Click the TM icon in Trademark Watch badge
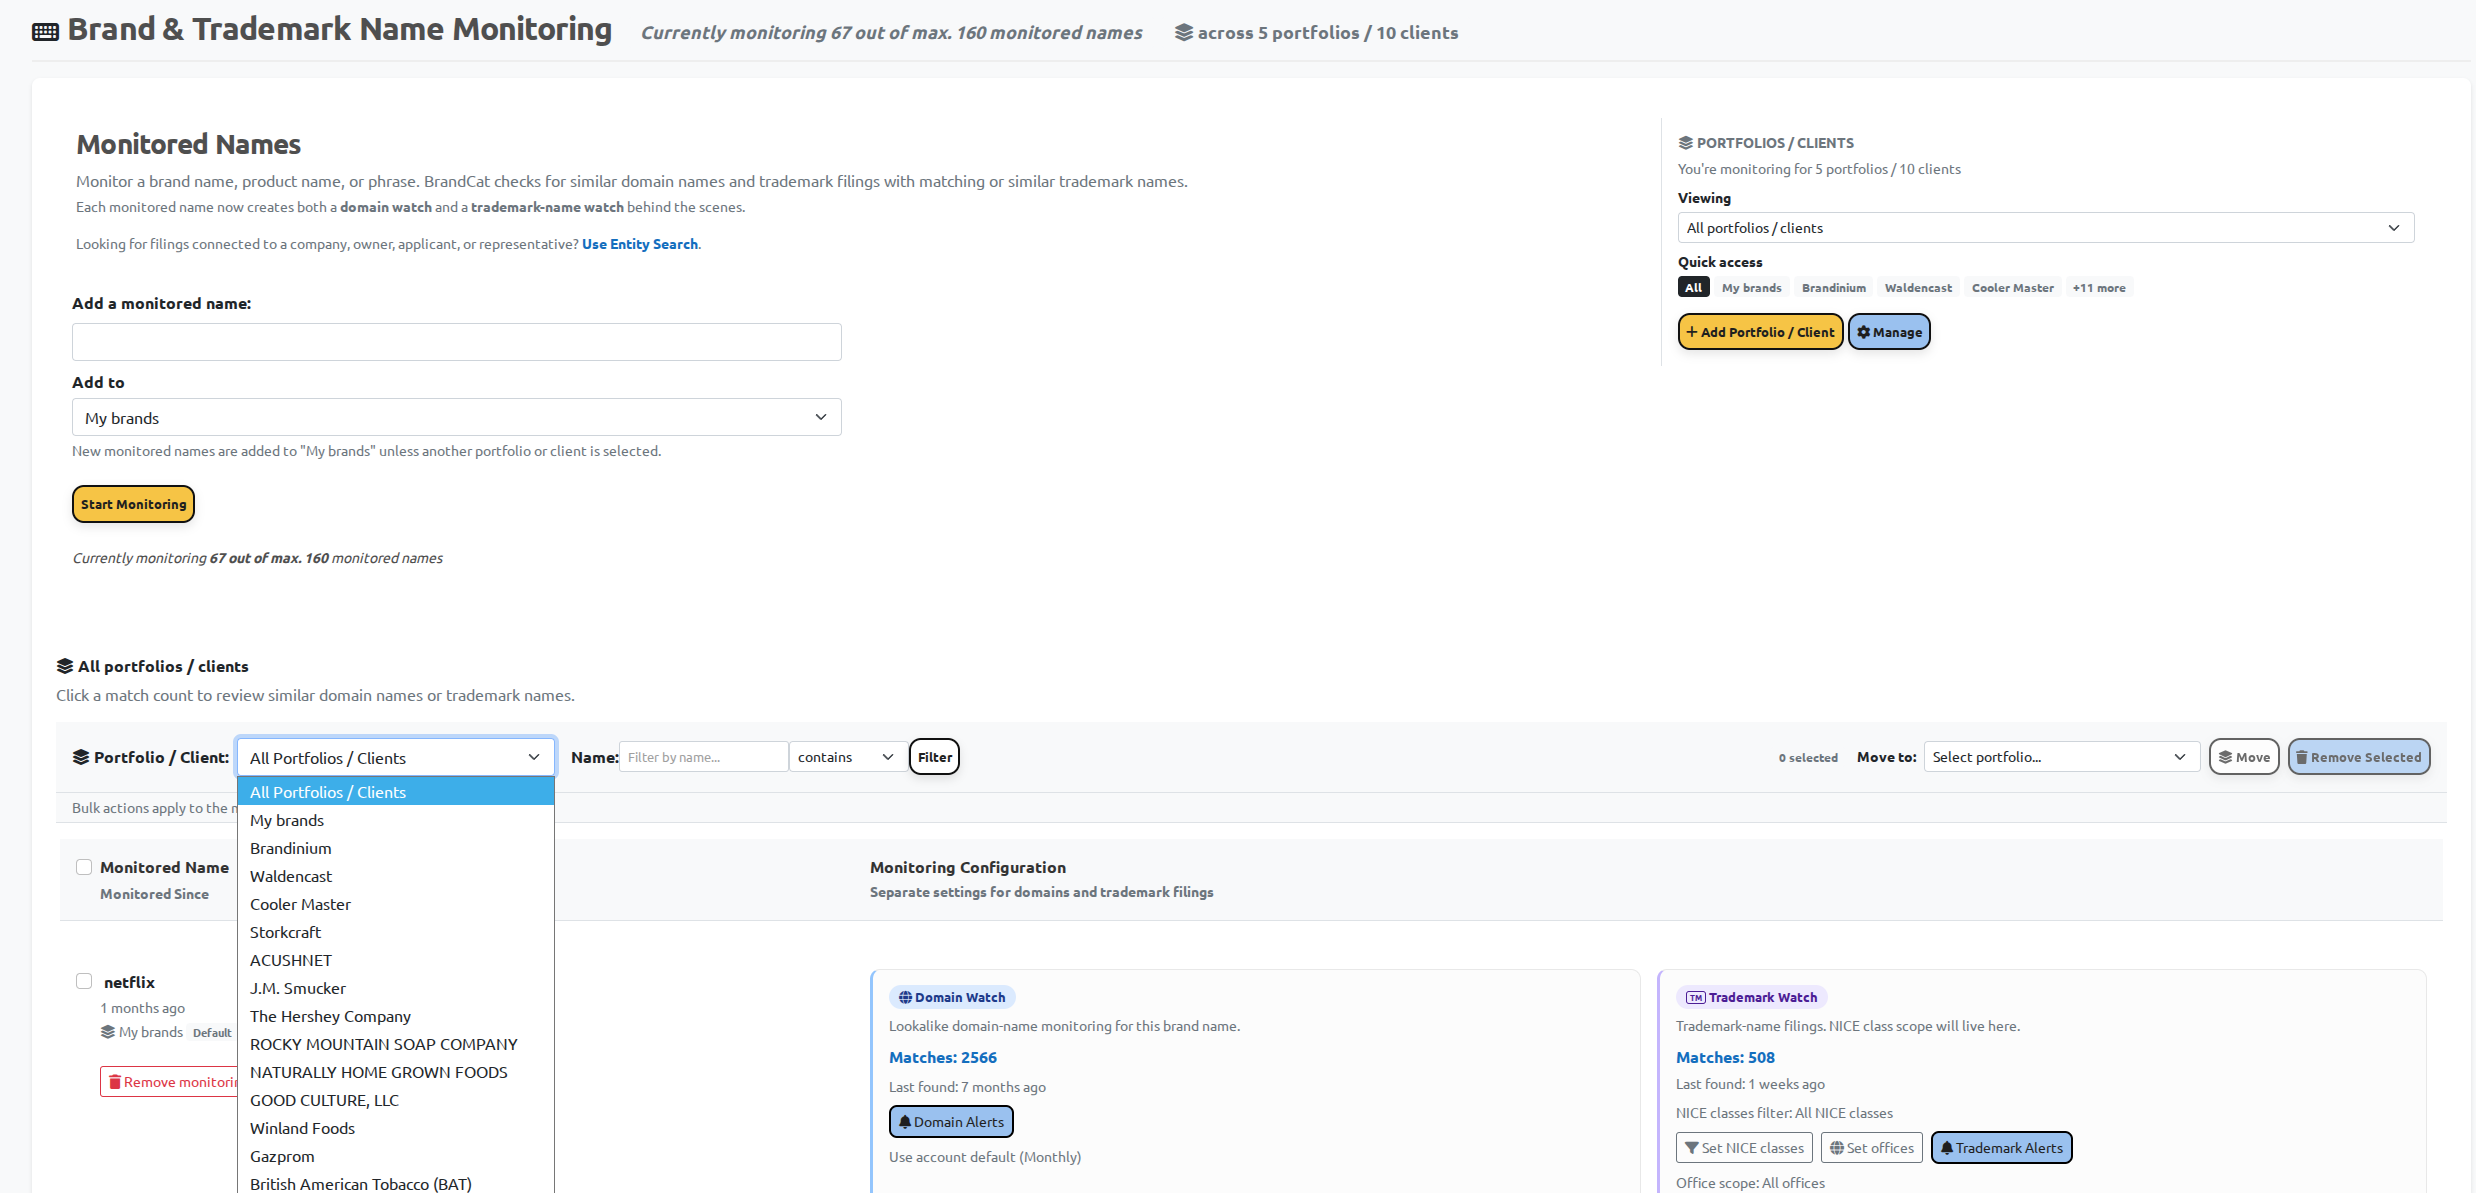This screenshot has height=1193, width=2476. [x=1696, y=997]
